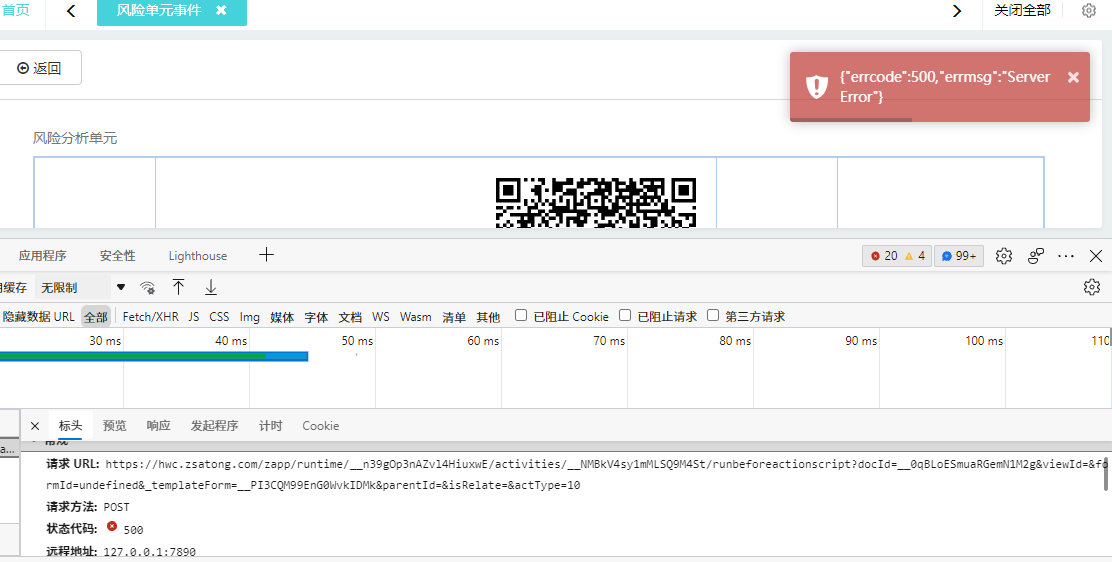Filter by Img requests
This screenshot has height=562, width=1112.
pos(250,316)
